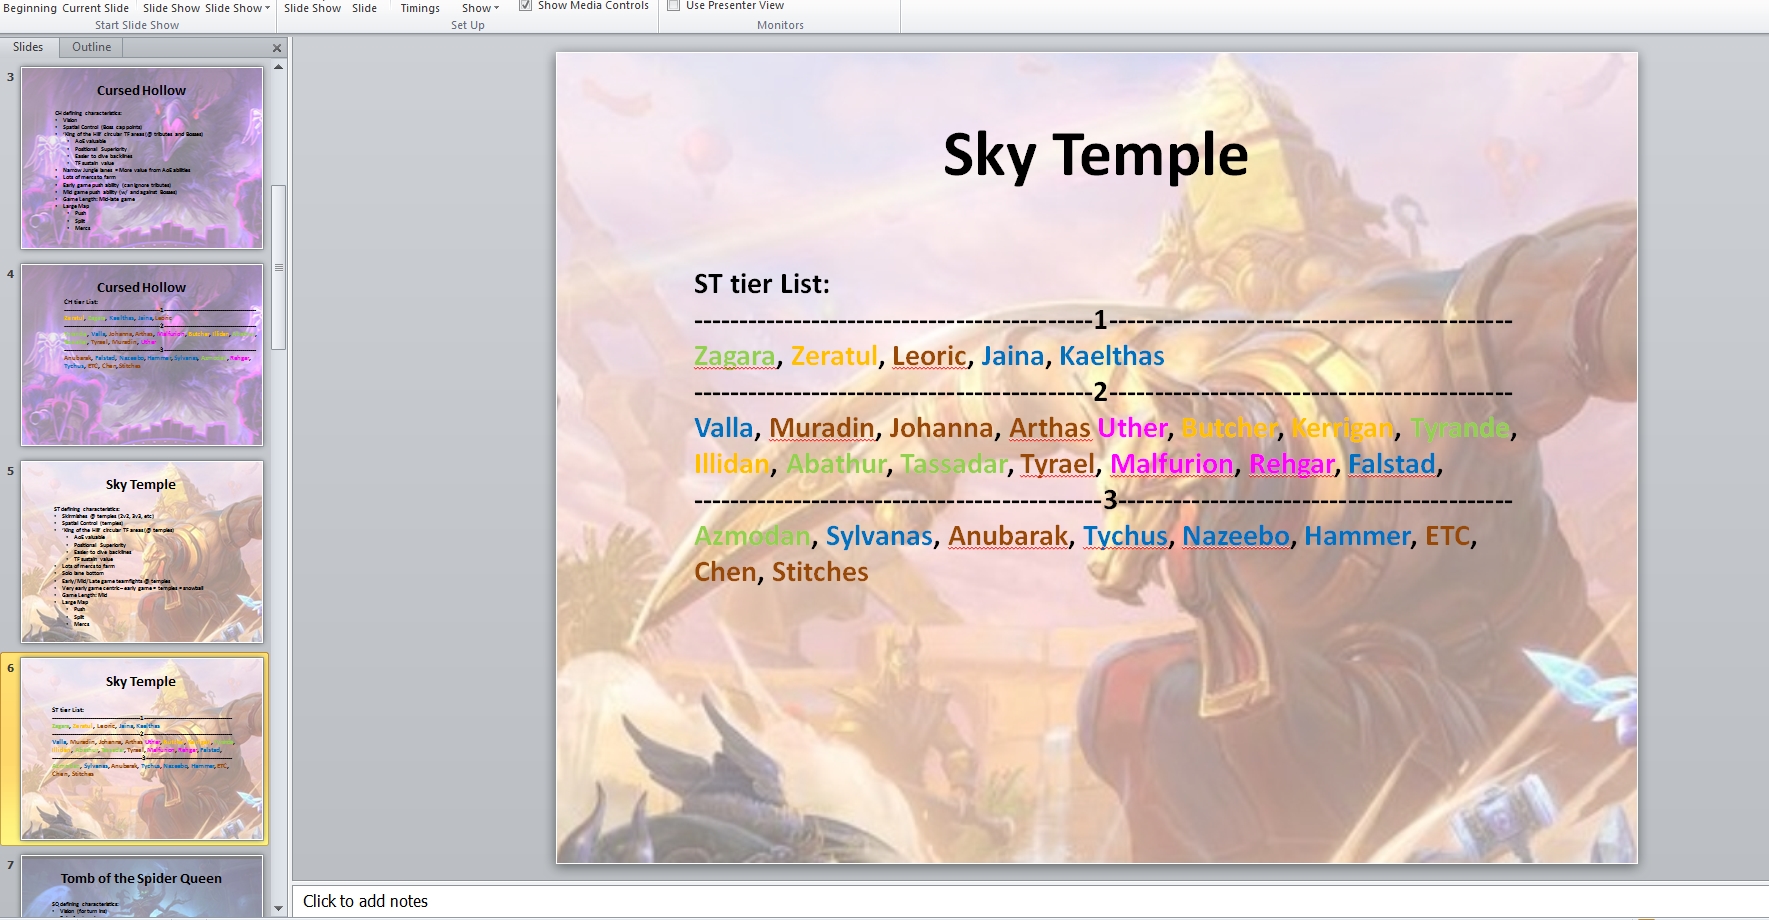Click the word 'Leoric' in tier 1

point(930,356)
